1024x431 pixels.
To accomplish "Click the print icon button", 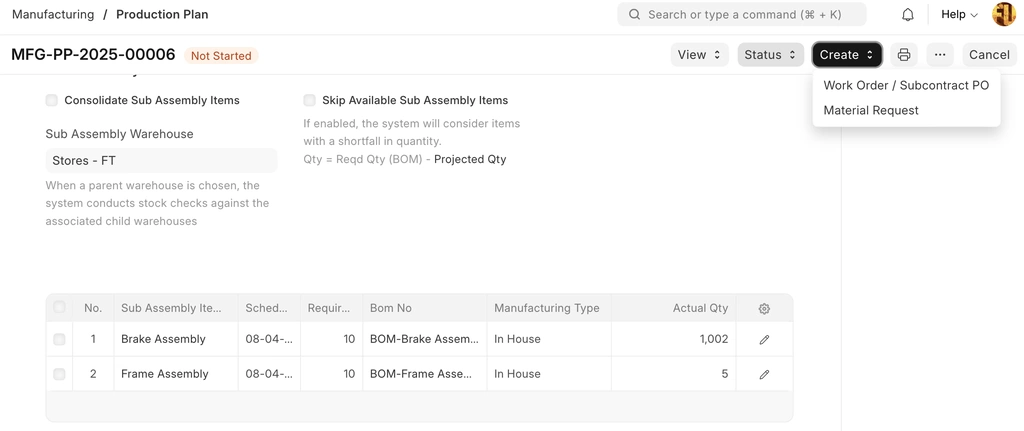I will (x=904, y=55).
